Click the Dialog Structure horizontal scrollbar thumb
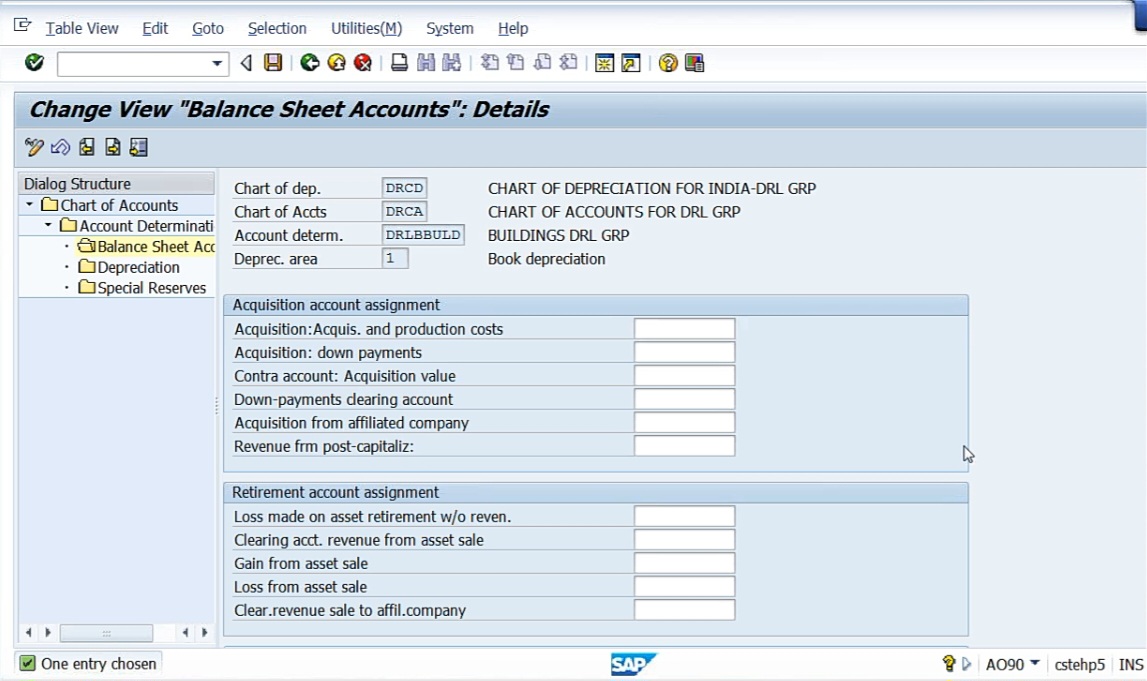1147x681 pixels. tap(106, 633)
